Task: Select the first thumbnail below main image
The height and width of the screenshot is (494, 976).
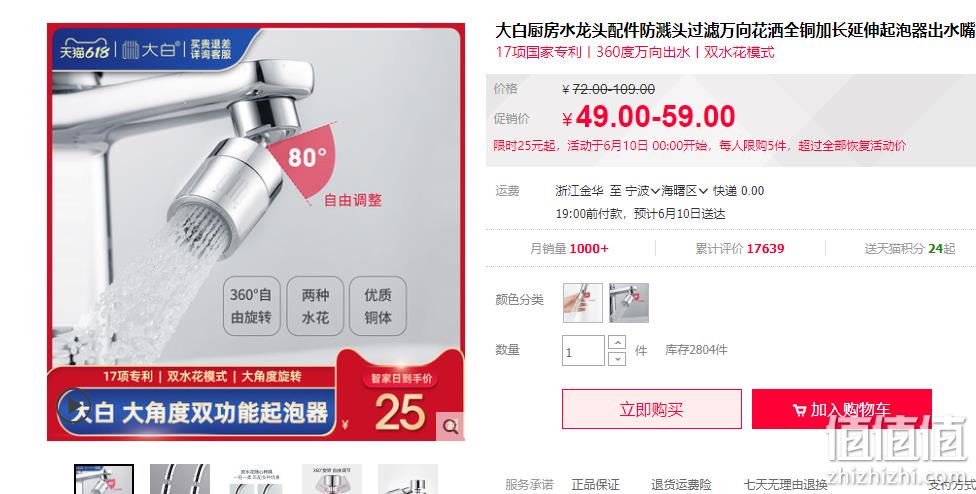Action: click(x=104, y=479)
